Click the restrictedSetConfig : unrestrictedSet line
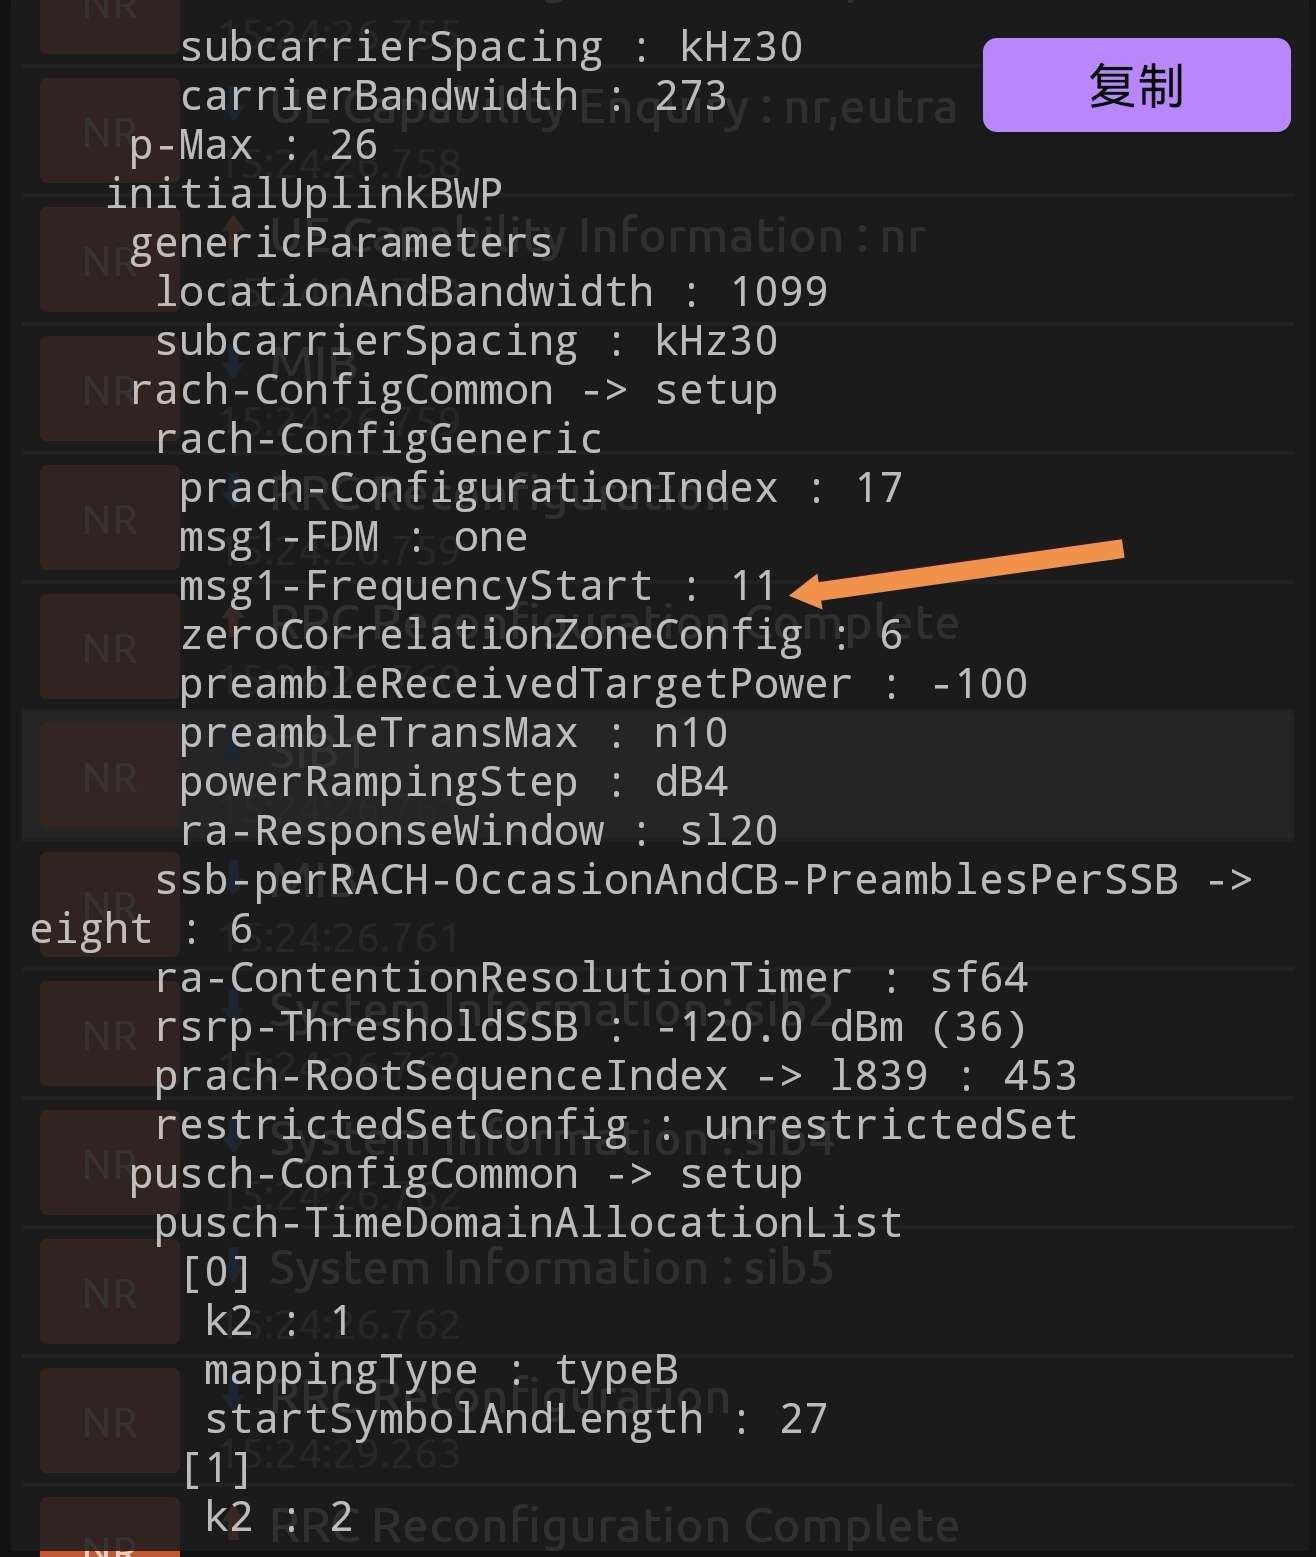Screen dimensions: 1316x1557 click(615, 1126)
